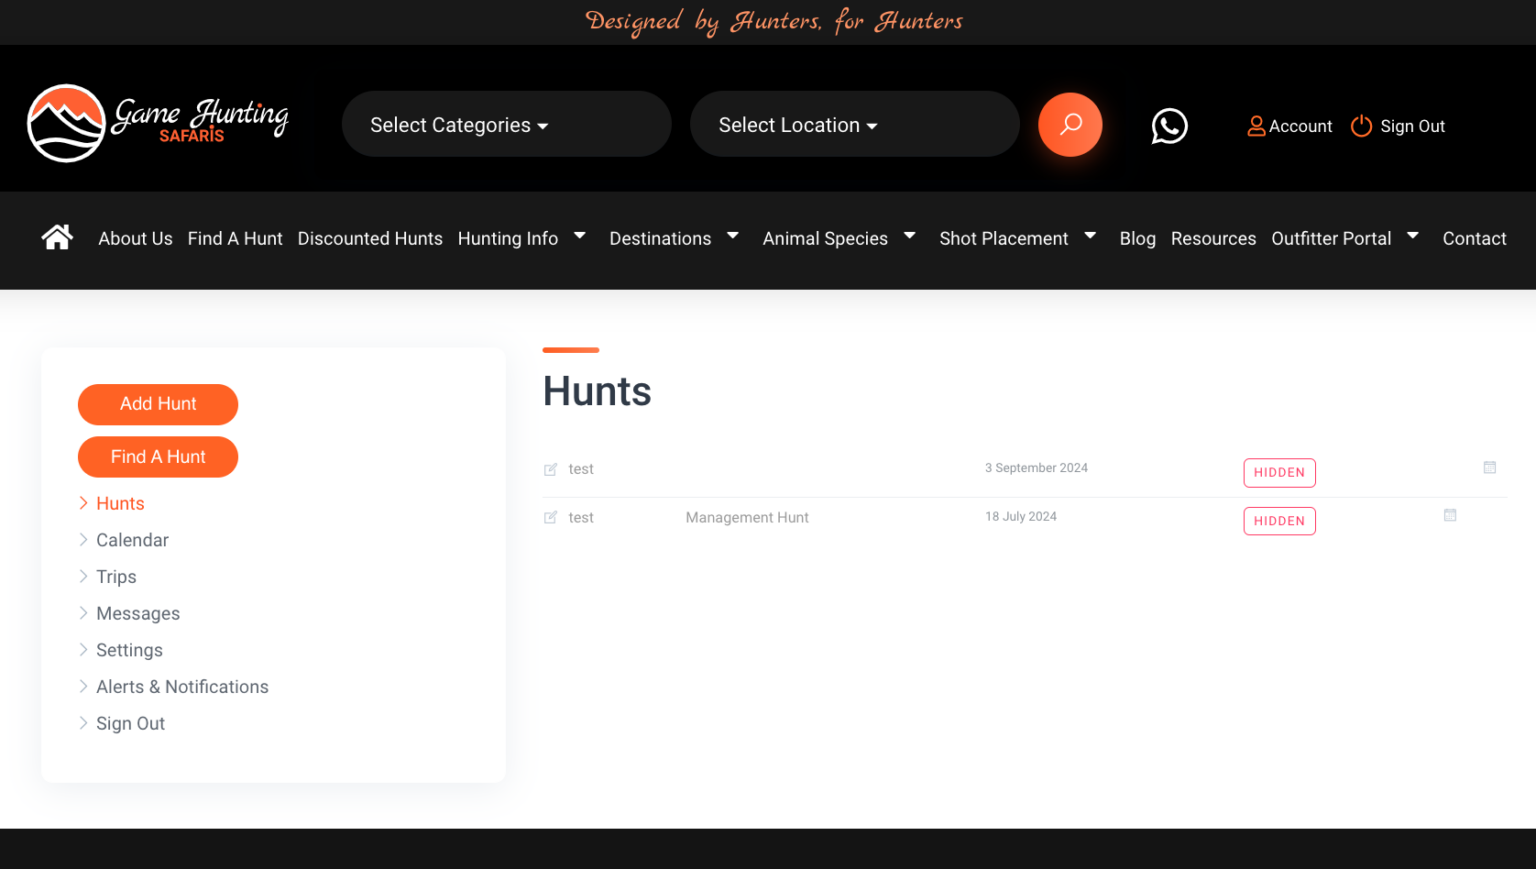Open calendar icon for 18 July hunt

tap(1449, 515)
